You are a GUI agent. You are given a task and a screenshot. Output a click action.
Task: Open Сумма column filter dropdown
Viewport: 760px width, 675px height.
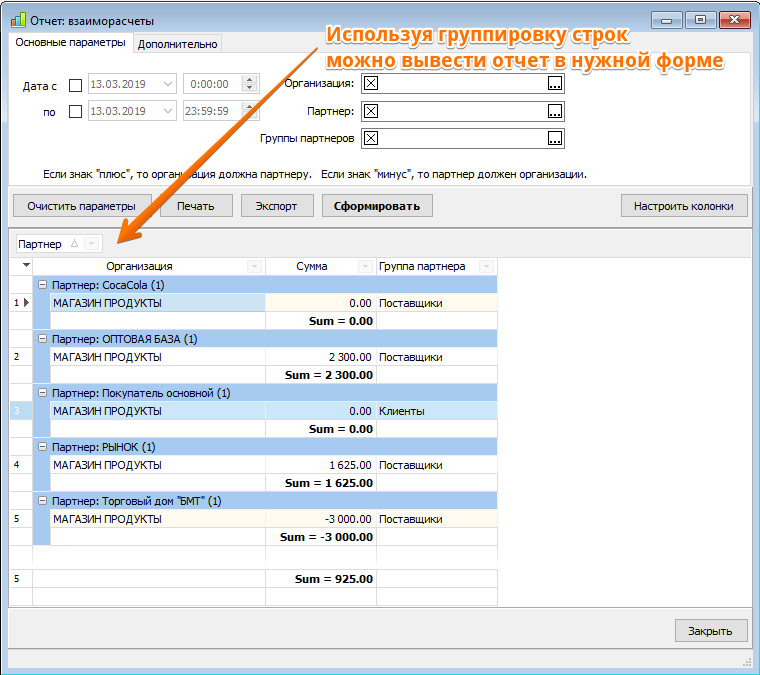pos(364,266)
